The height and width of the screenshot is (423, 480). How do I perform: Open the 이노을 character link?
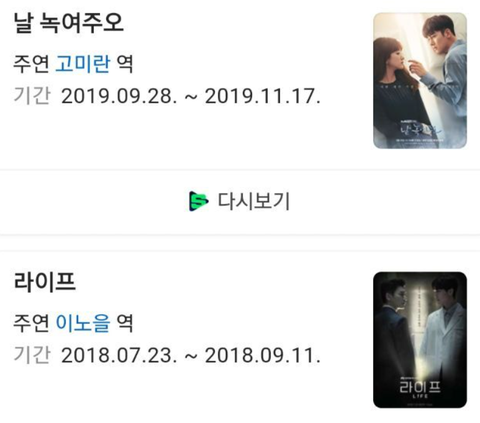(x=83, y=323)
